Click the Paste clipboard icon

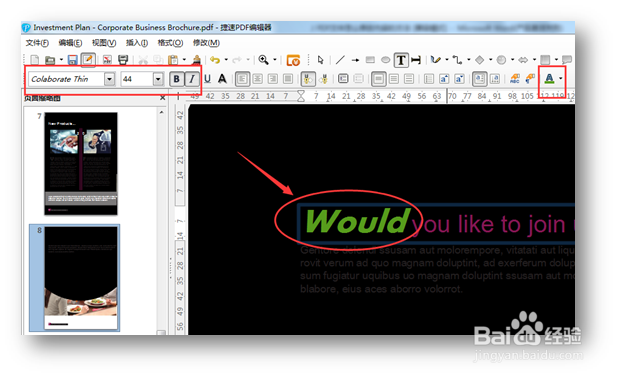(x=173, y=60)
